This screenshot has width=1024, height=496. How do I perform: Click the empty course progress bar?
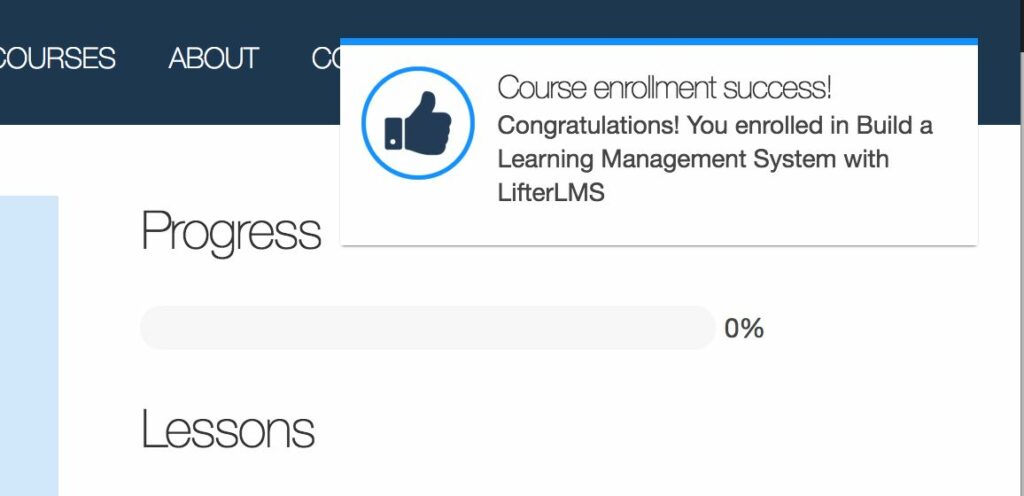428,328
